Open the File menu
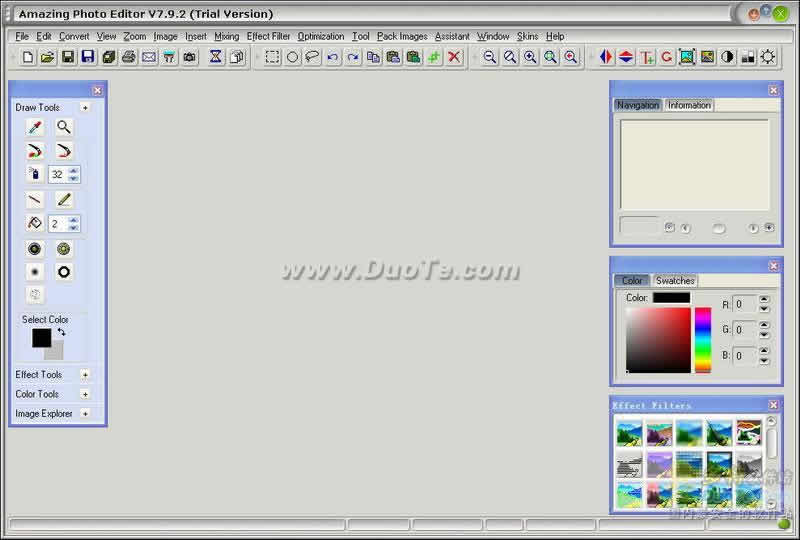Screen dimensions: 800x540 (22, 36)
